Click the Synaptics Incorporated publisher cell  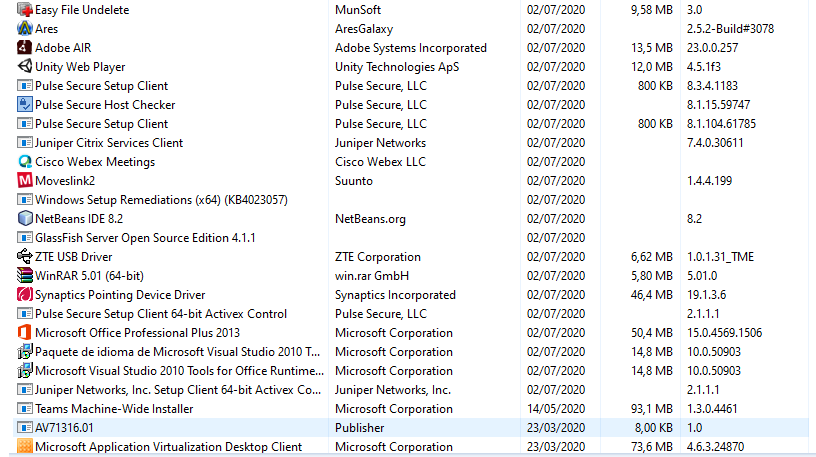point(396,295)
